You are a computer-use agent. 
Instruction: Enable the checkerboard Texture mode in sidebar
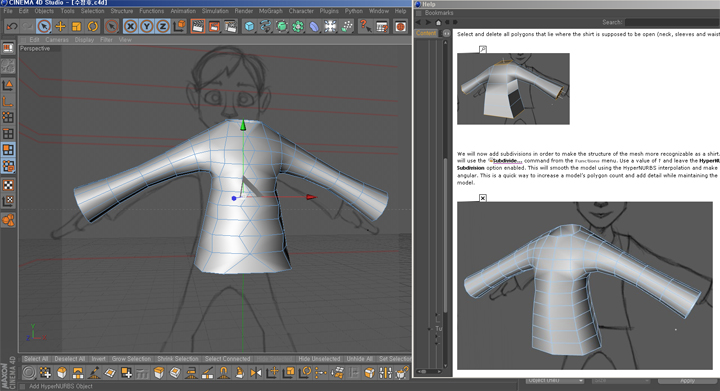(8, 185)
